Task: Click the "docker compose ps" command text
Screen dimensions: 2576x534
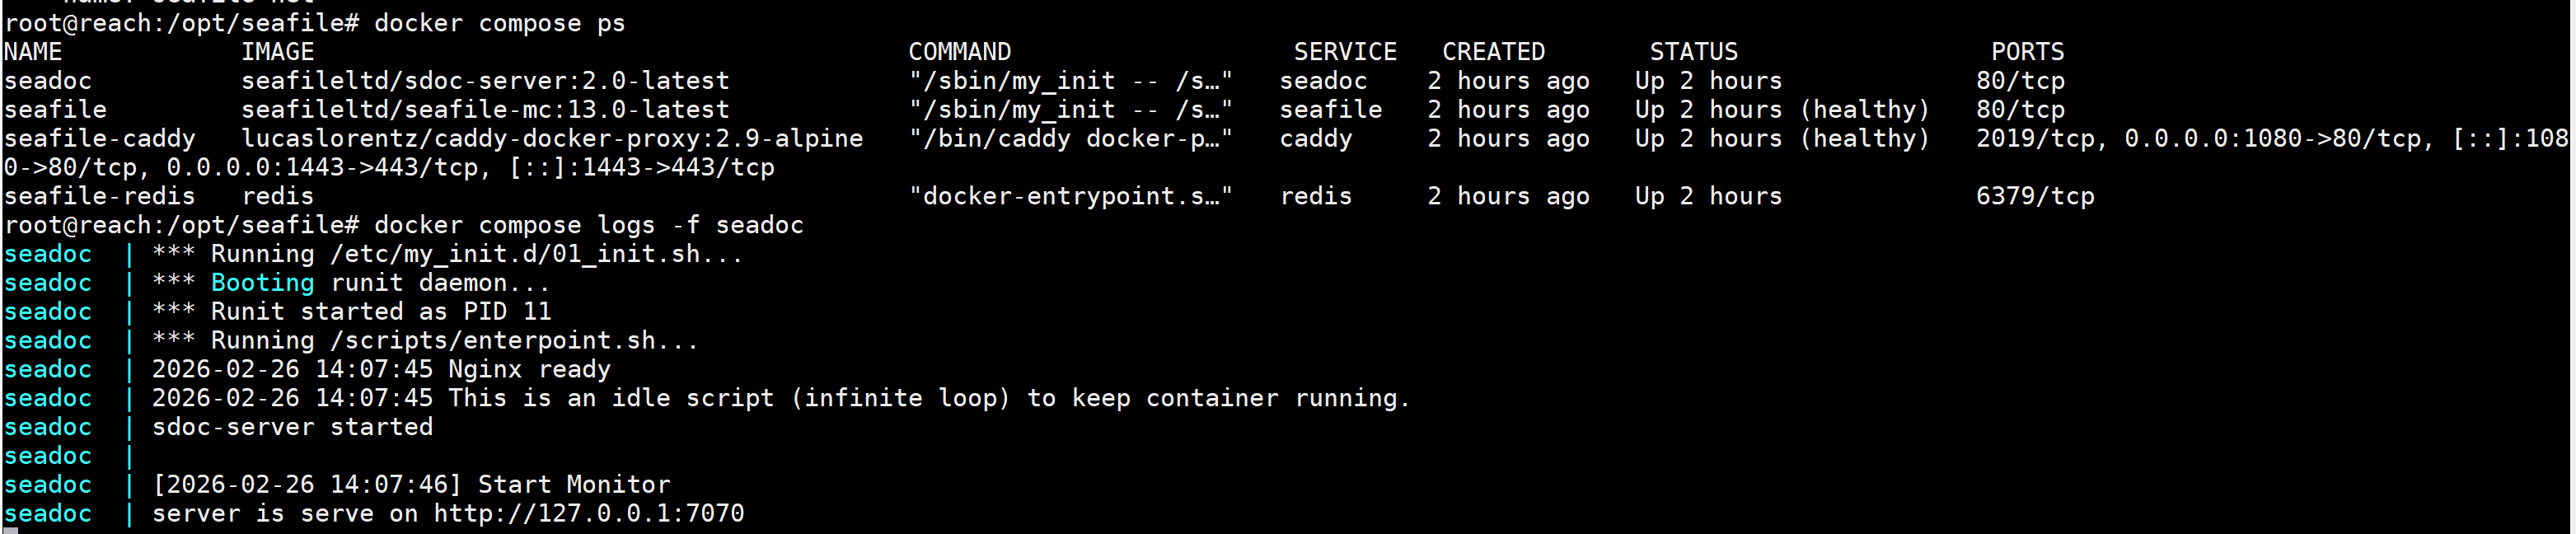Action: tap(499, 23)
